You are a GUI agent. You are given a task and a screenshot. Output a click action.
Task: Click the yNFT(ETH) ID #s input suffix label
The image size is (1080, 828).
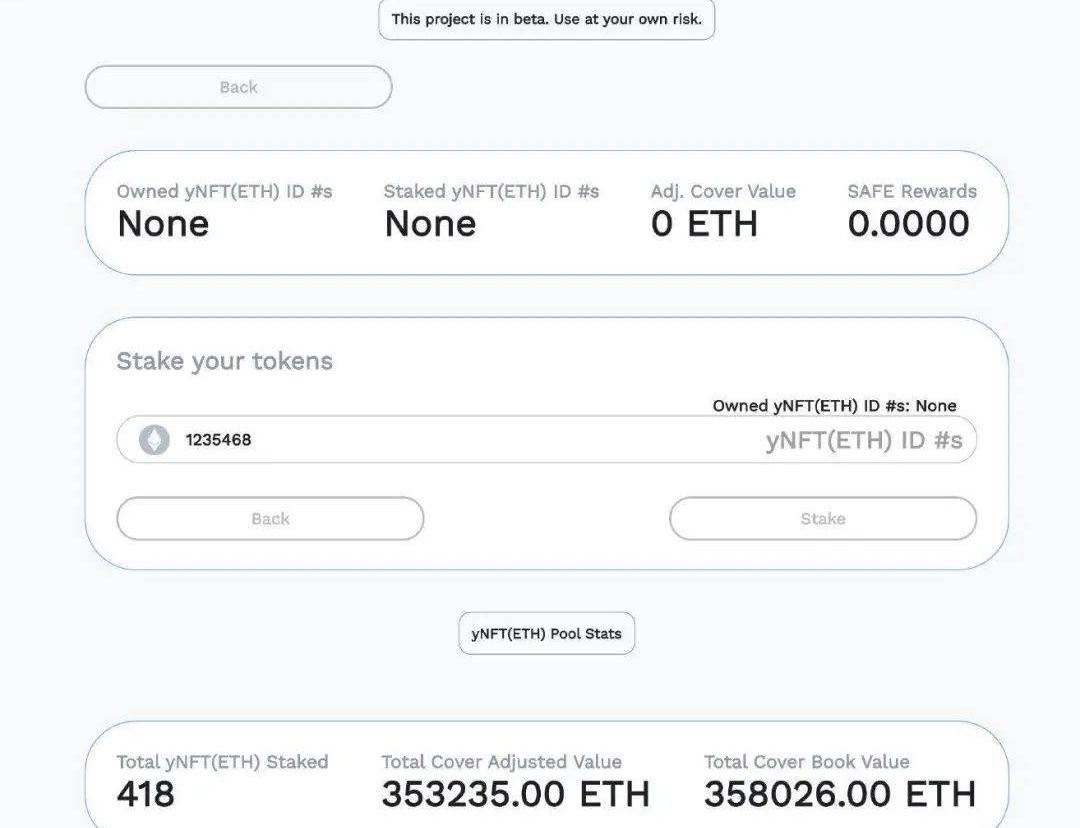863,440
